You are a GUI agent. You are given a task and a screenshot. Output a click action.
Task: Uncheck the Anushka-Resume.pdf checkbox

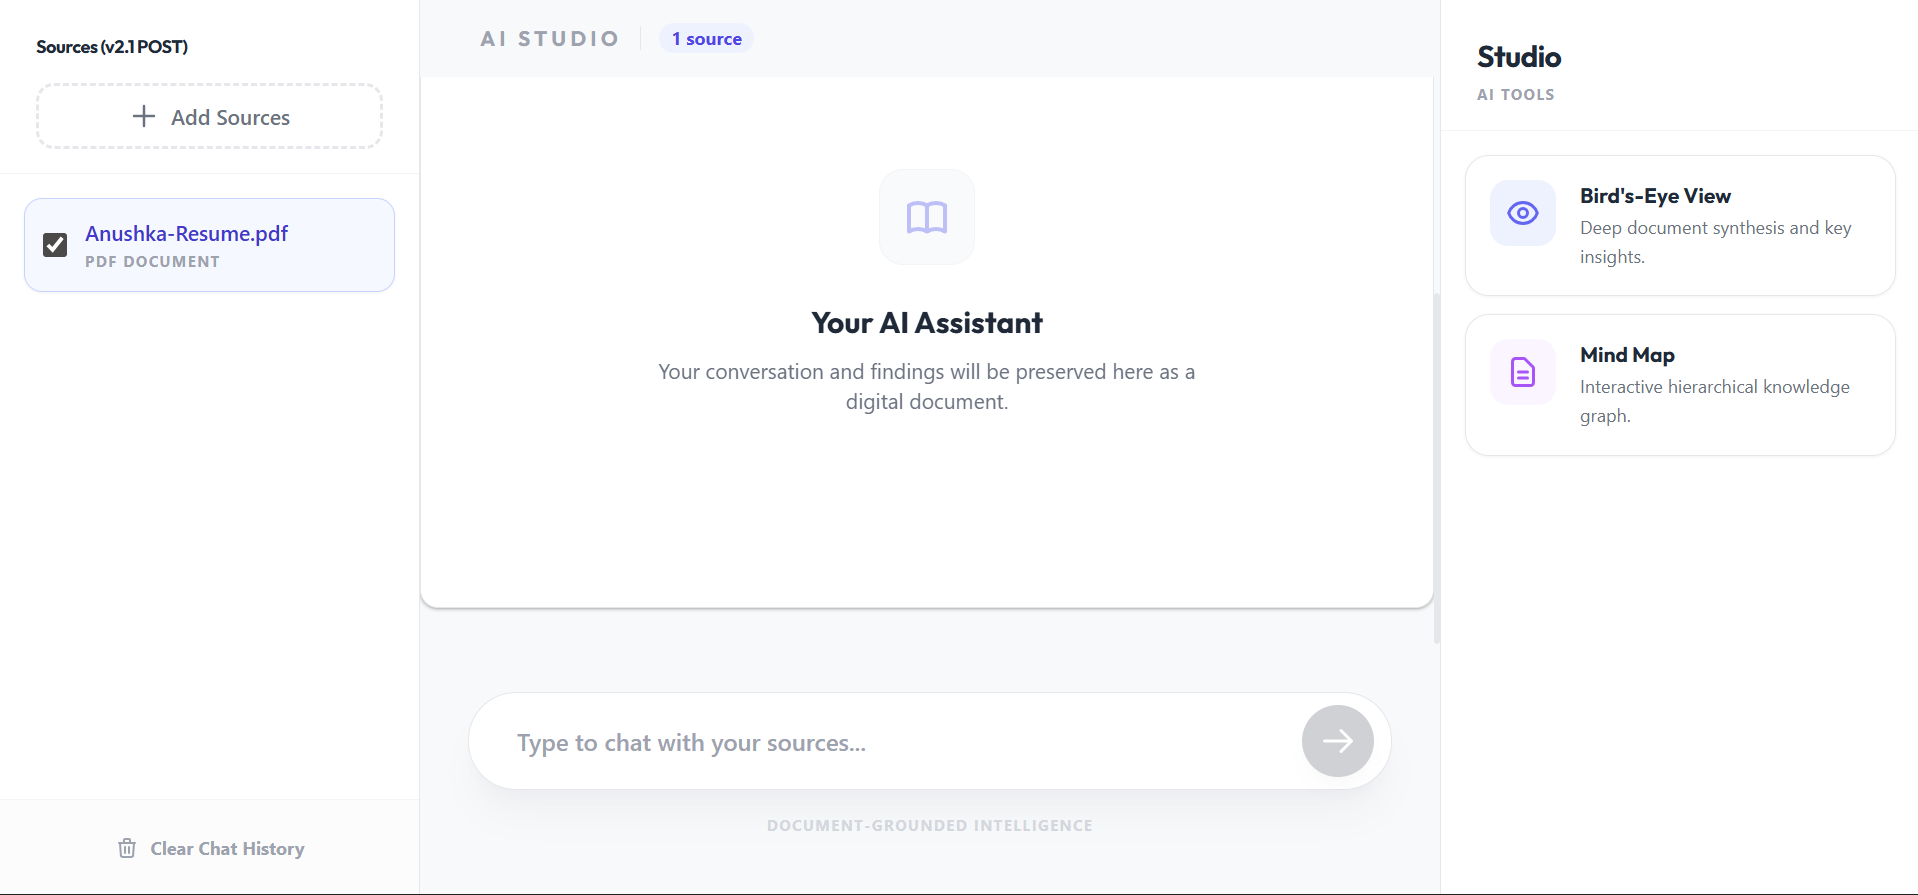click(x=55, y=245)
